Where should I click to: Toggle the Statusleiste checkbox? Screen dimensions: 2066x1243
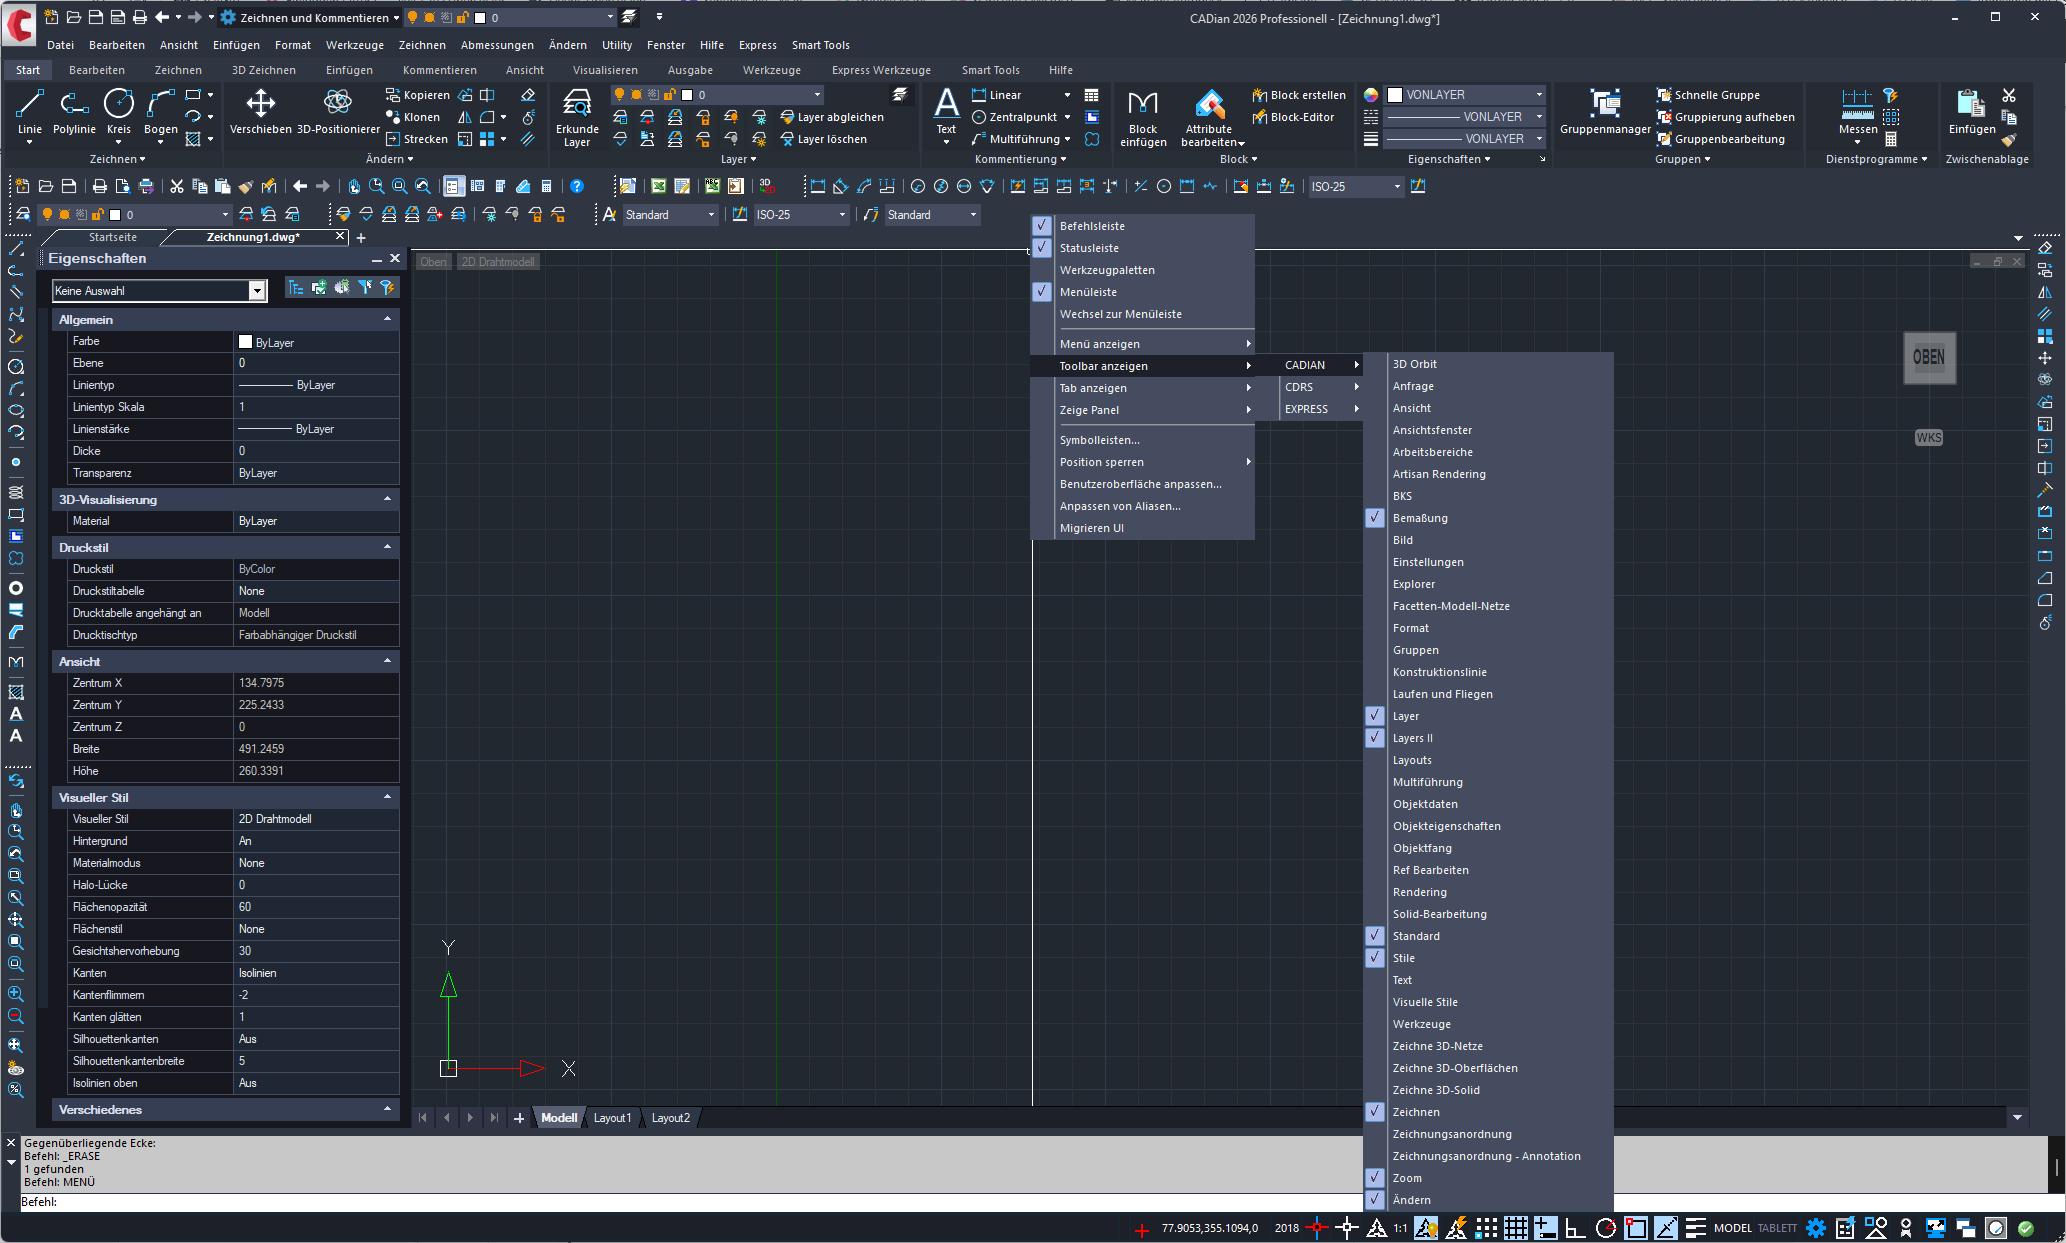point(1042,248)
